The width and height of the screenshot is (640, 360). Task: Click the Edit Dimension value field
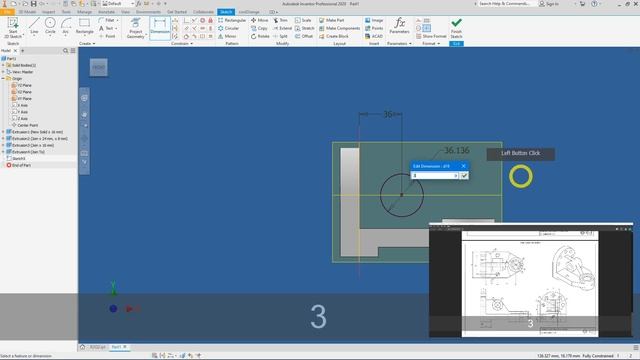[x=433, y=176]
